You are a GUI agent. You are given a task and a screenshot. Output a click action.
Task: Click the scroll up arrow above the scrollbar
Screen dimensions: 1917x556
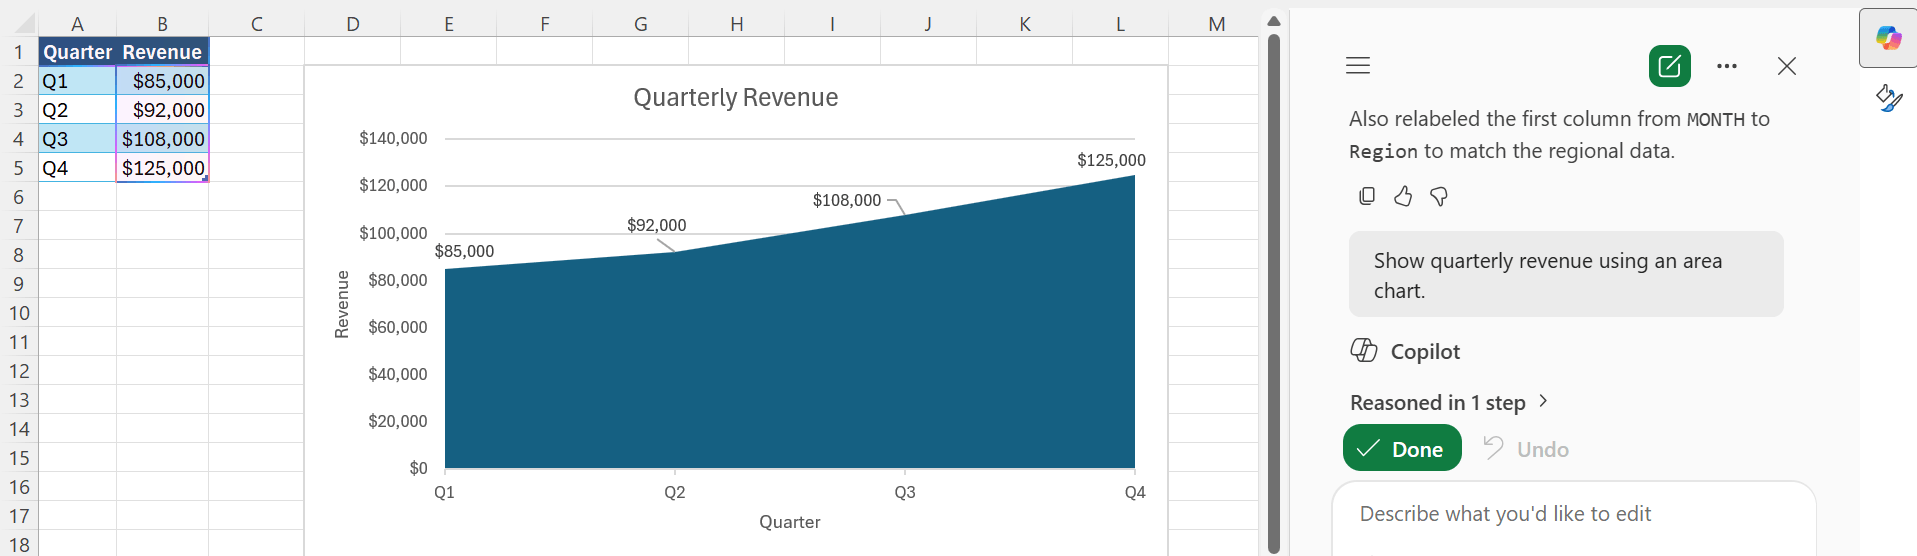point(1274,20)
